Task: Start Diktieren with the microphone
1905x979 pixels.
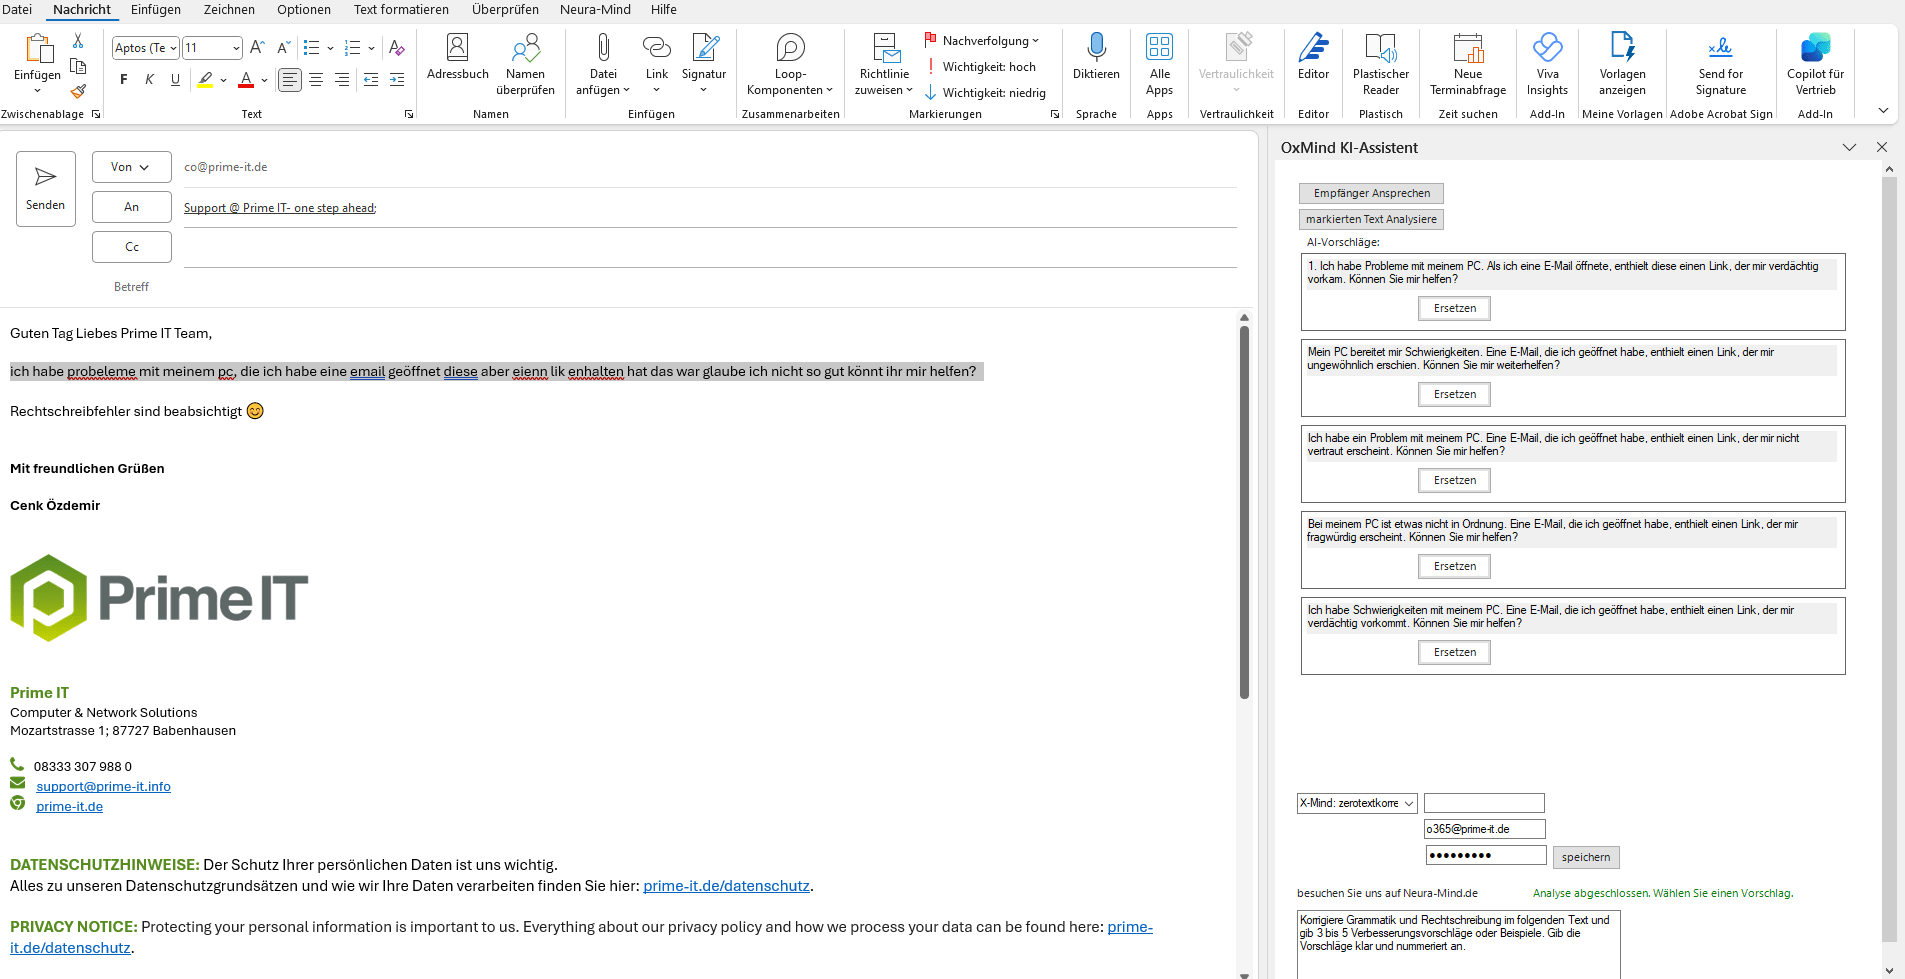Action: [1096, 57]
